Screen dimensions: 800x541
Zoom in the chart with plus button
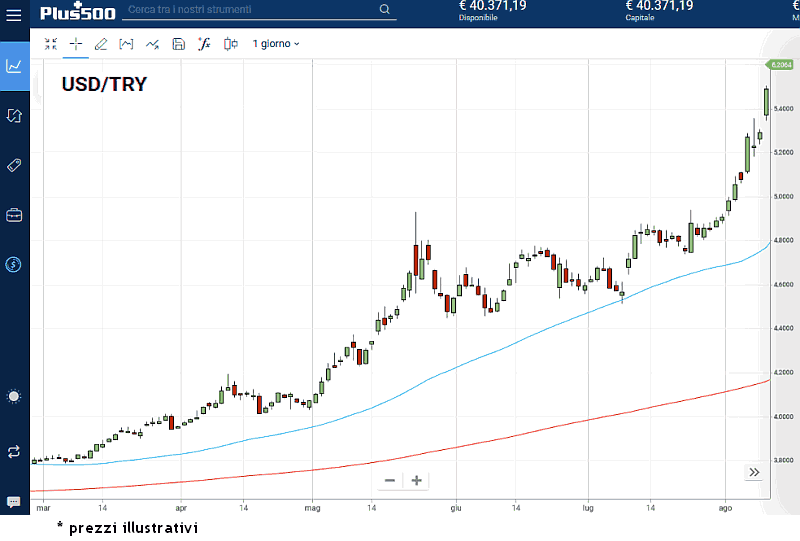416,481
